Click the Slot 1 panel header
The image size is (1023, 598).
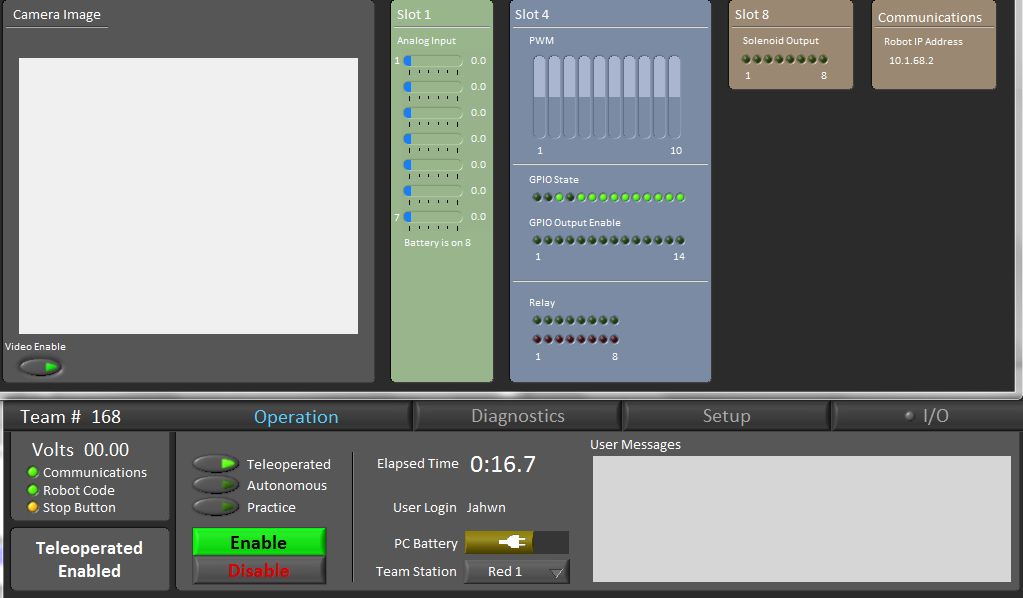coord(414,14)
